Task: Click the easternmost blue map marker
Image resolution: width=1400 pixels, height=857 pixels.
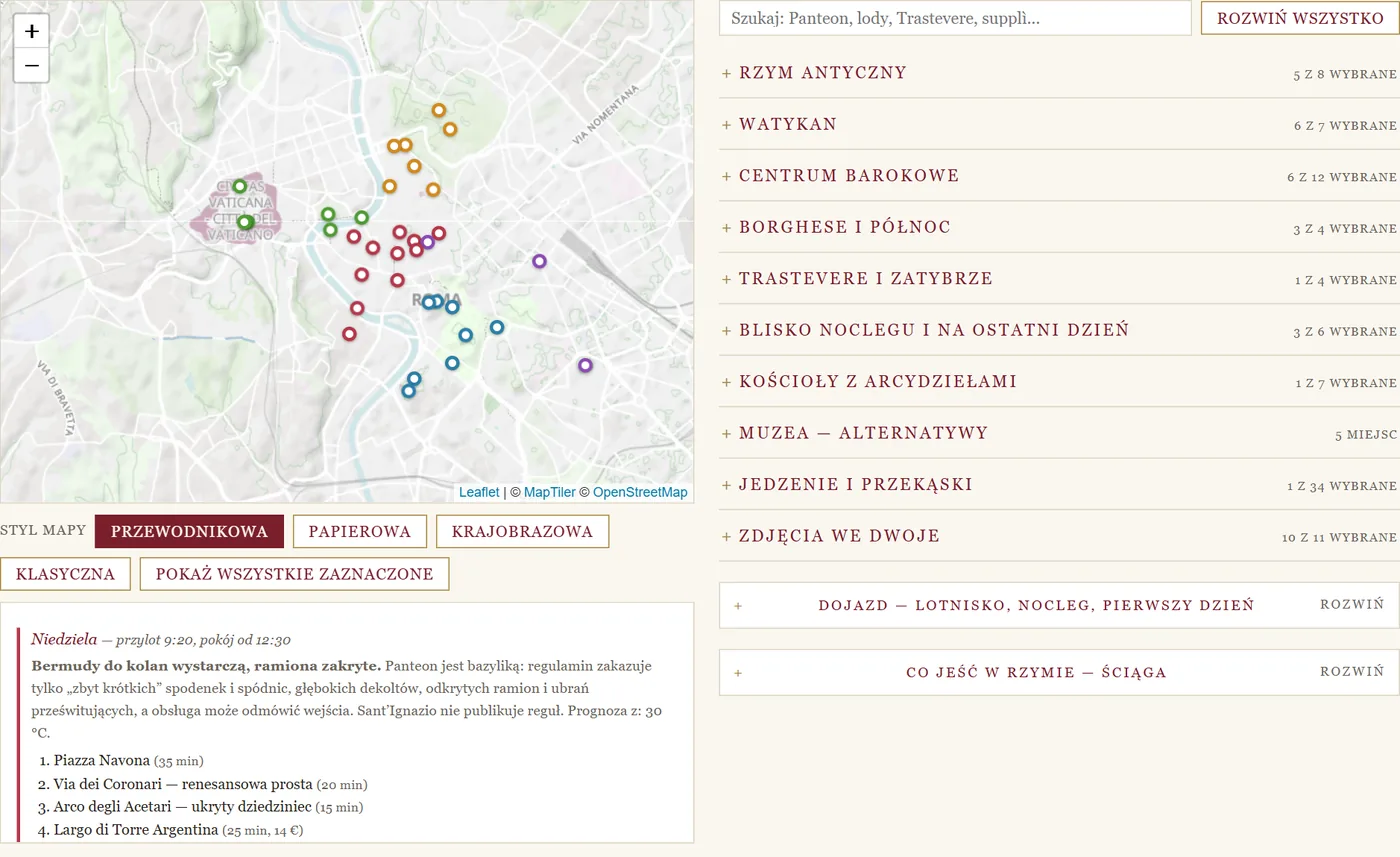Action: tap(496, 327)
